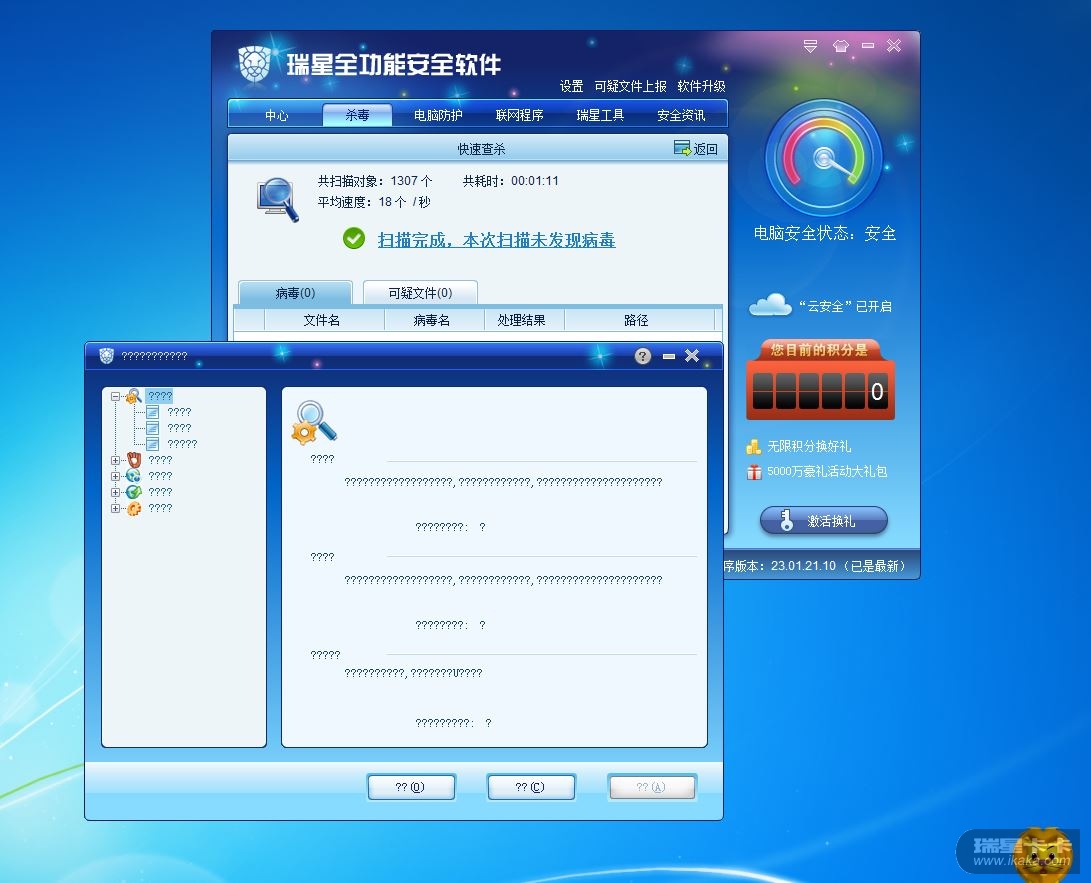The image size is (1091, 883).
Task: Click the computer magnifier scan icon in 快速查杀 panel
Action: pyautogui.click(x=278, y=200)
